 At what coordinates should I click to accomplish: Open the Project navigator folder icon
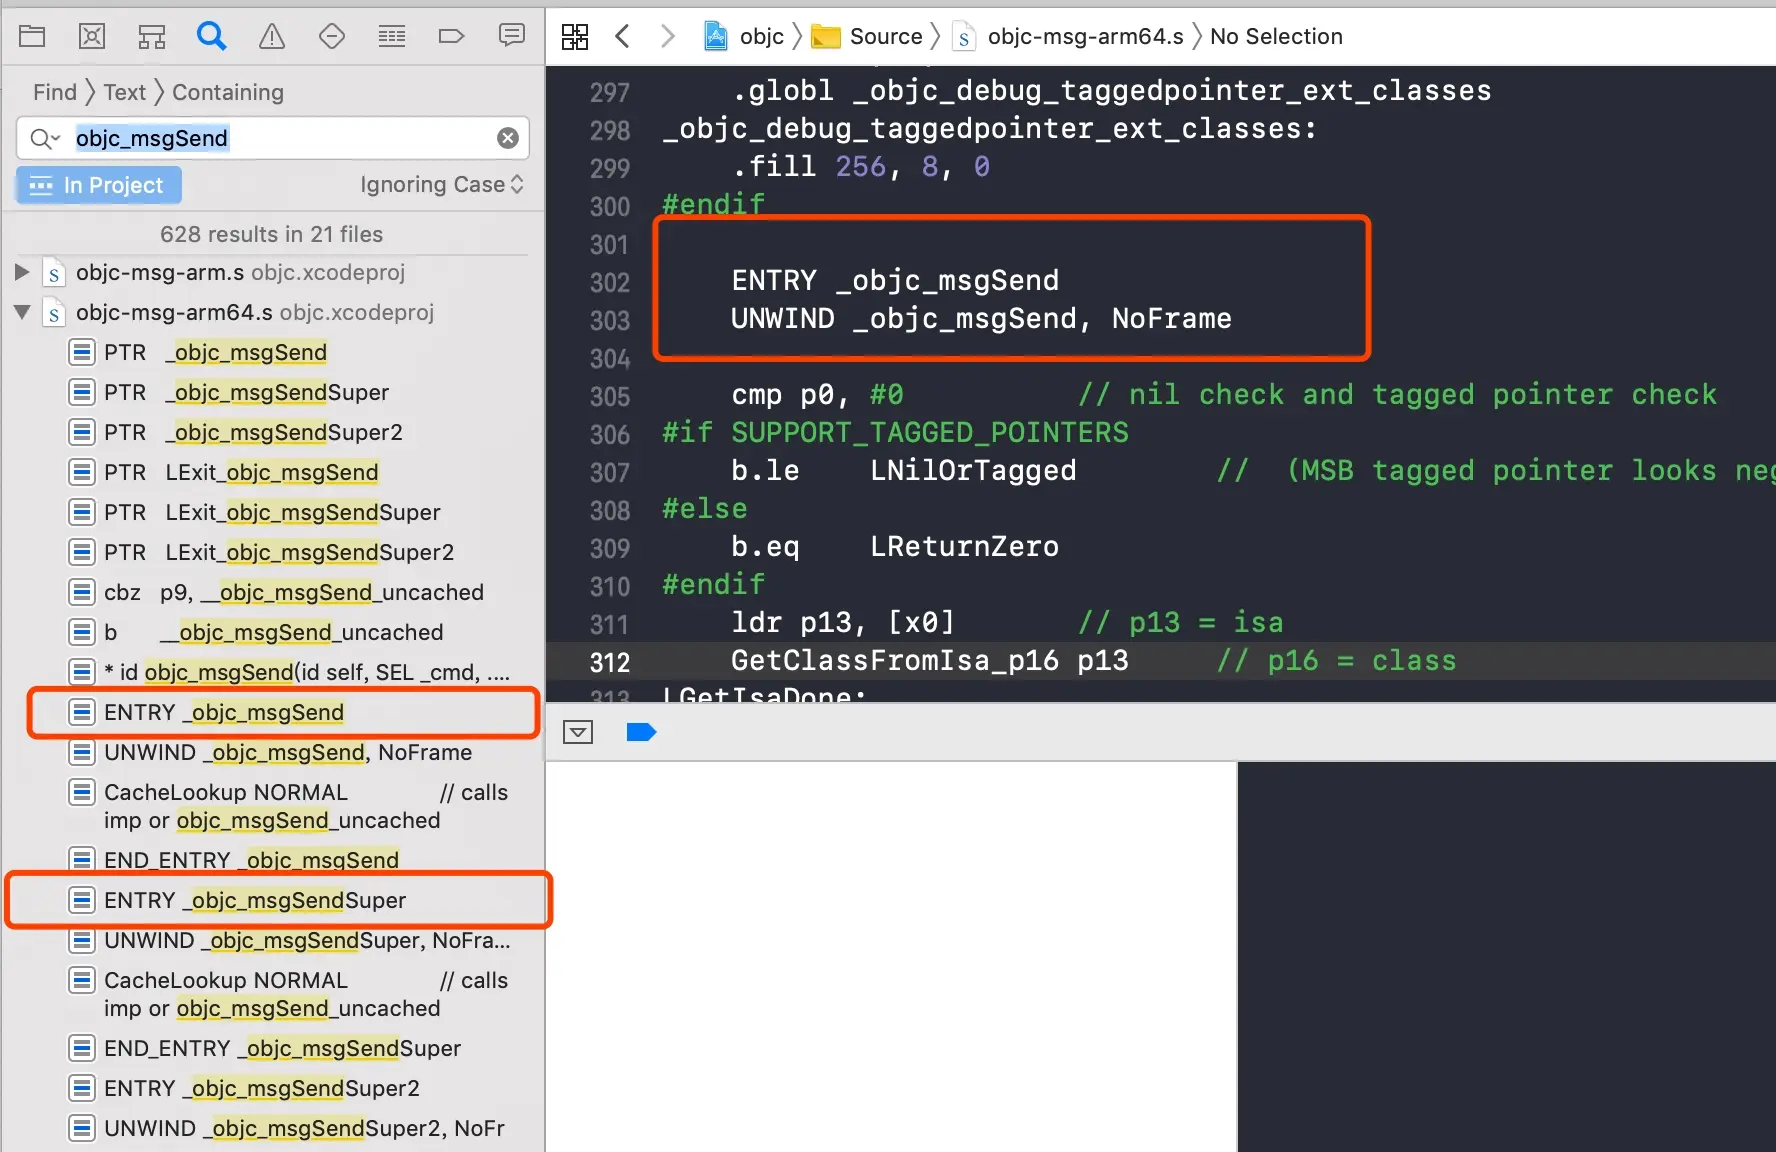click(32, 37)
